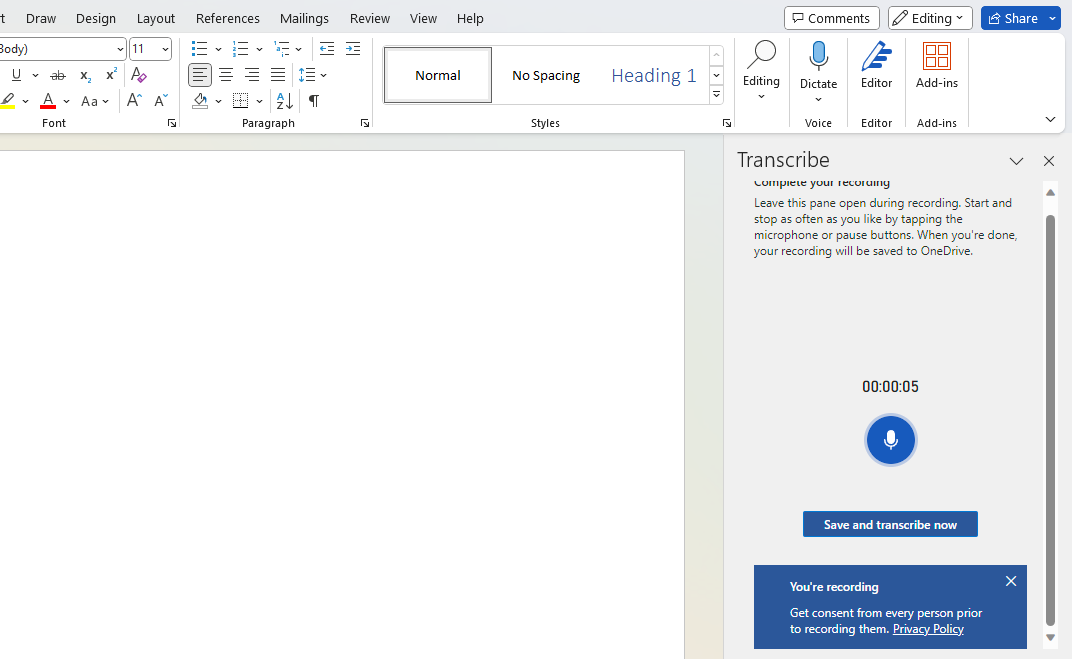Click Save and transcribe now
The width and height of the screenshot is (1072, 659).
(890, 525)
